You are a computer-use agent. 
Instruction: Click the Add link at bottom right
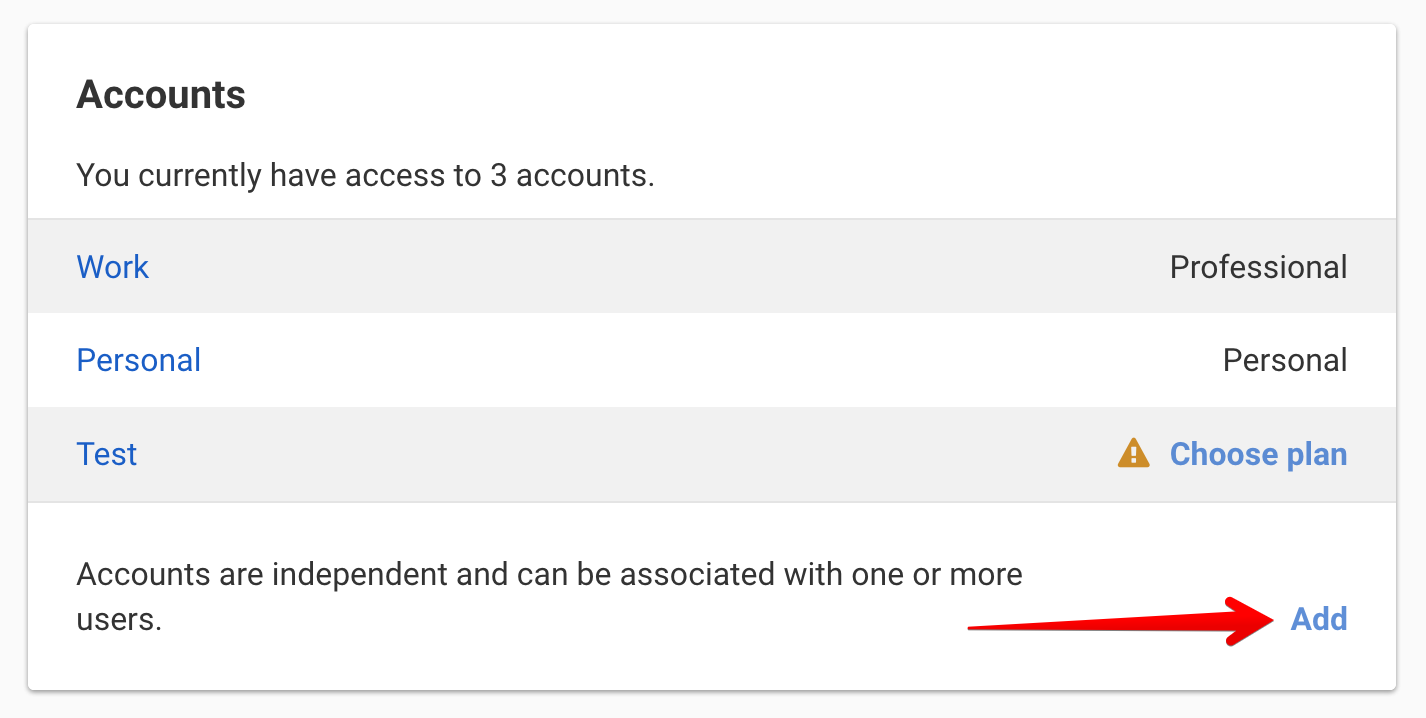pyautogui.click(x=1319, y=618)
